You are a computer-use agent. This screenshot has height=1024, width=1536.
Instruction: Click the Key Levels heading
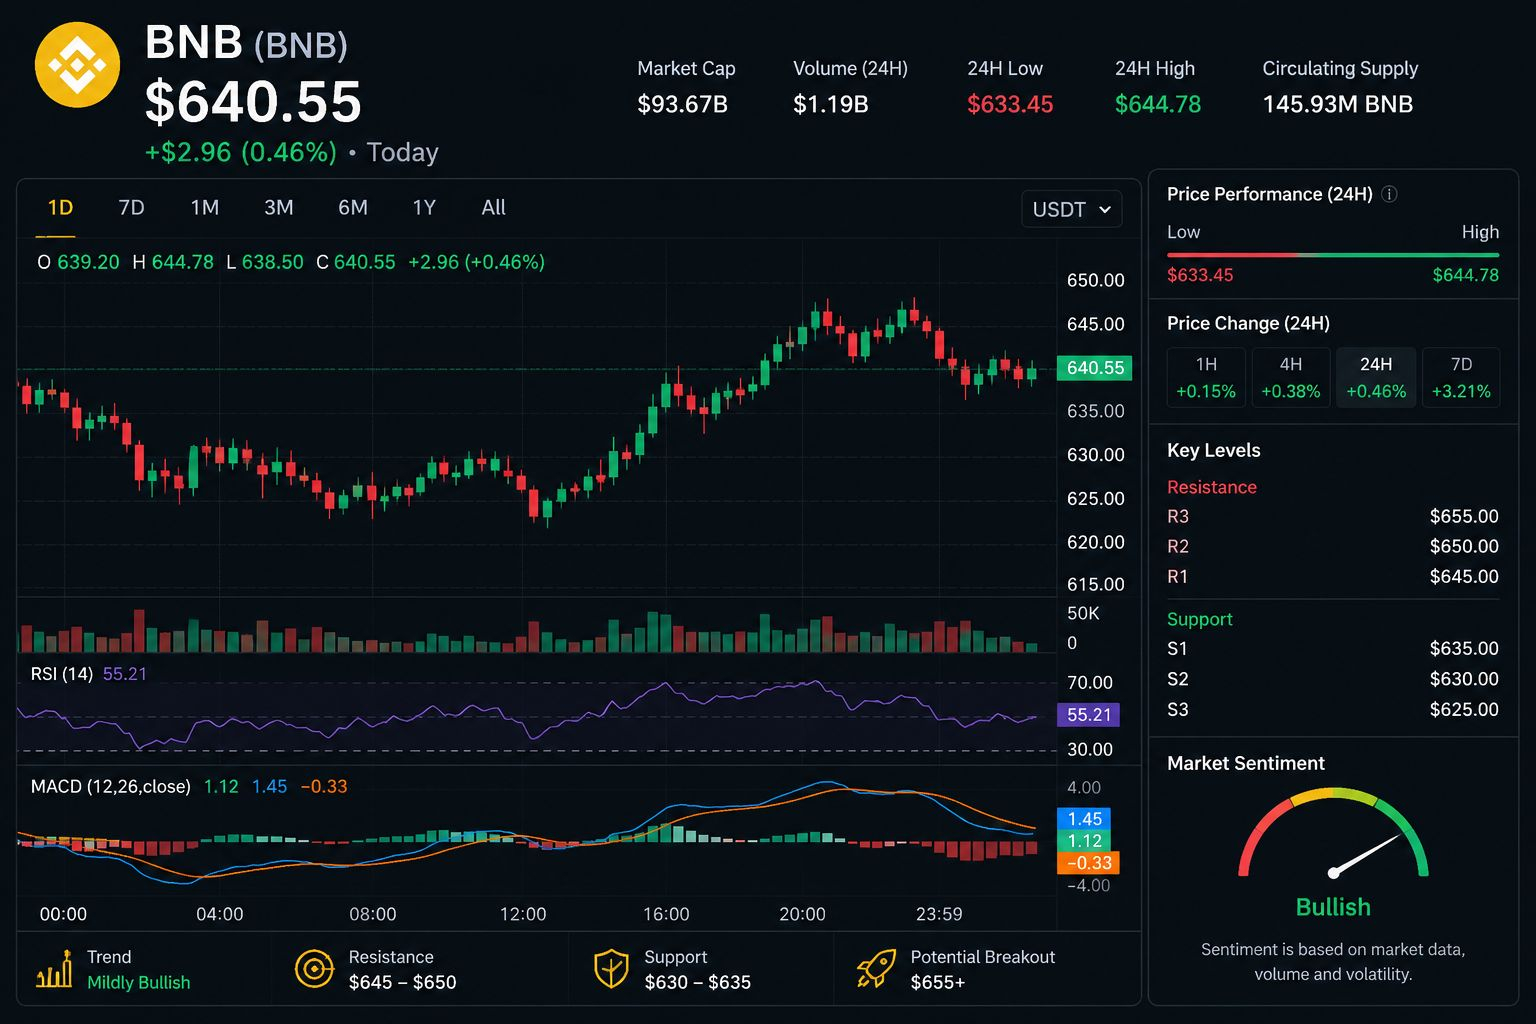(x=1213, y=450)
